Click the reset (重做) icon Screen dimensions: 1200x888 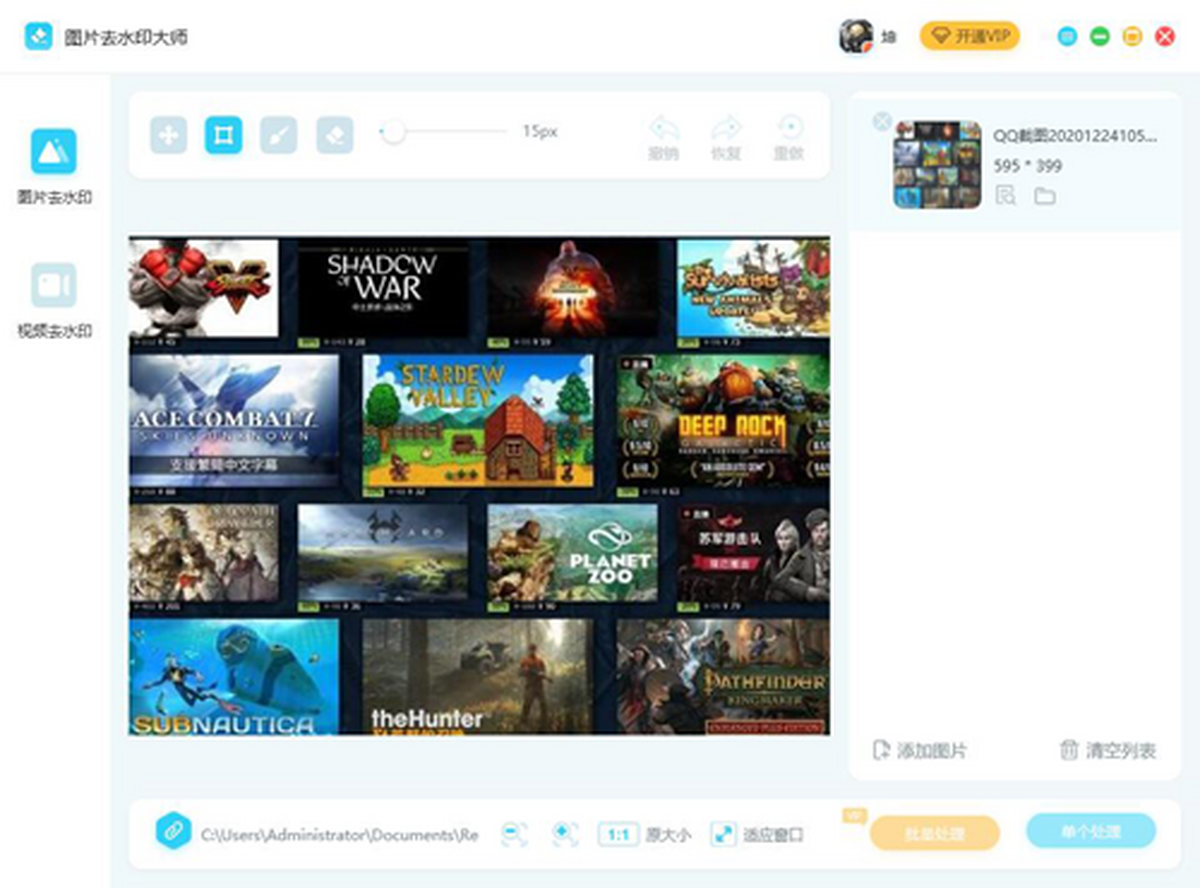pyautogui.click(x=789, y=130)
